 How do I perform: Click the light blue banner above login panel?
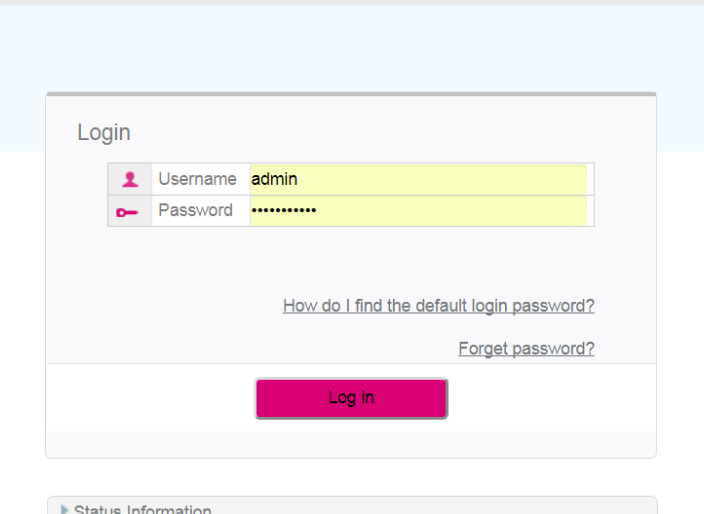350,50
